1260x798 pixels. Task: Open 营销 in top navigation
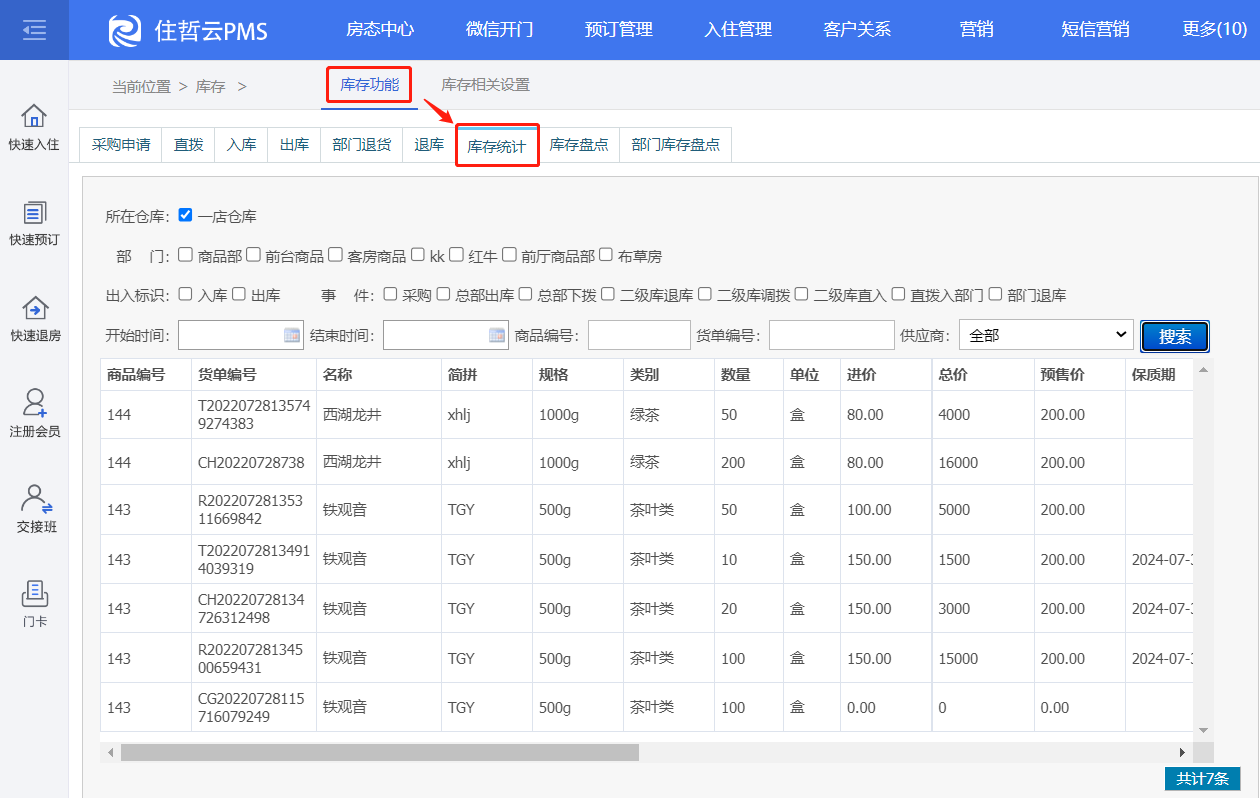(977, 30)
